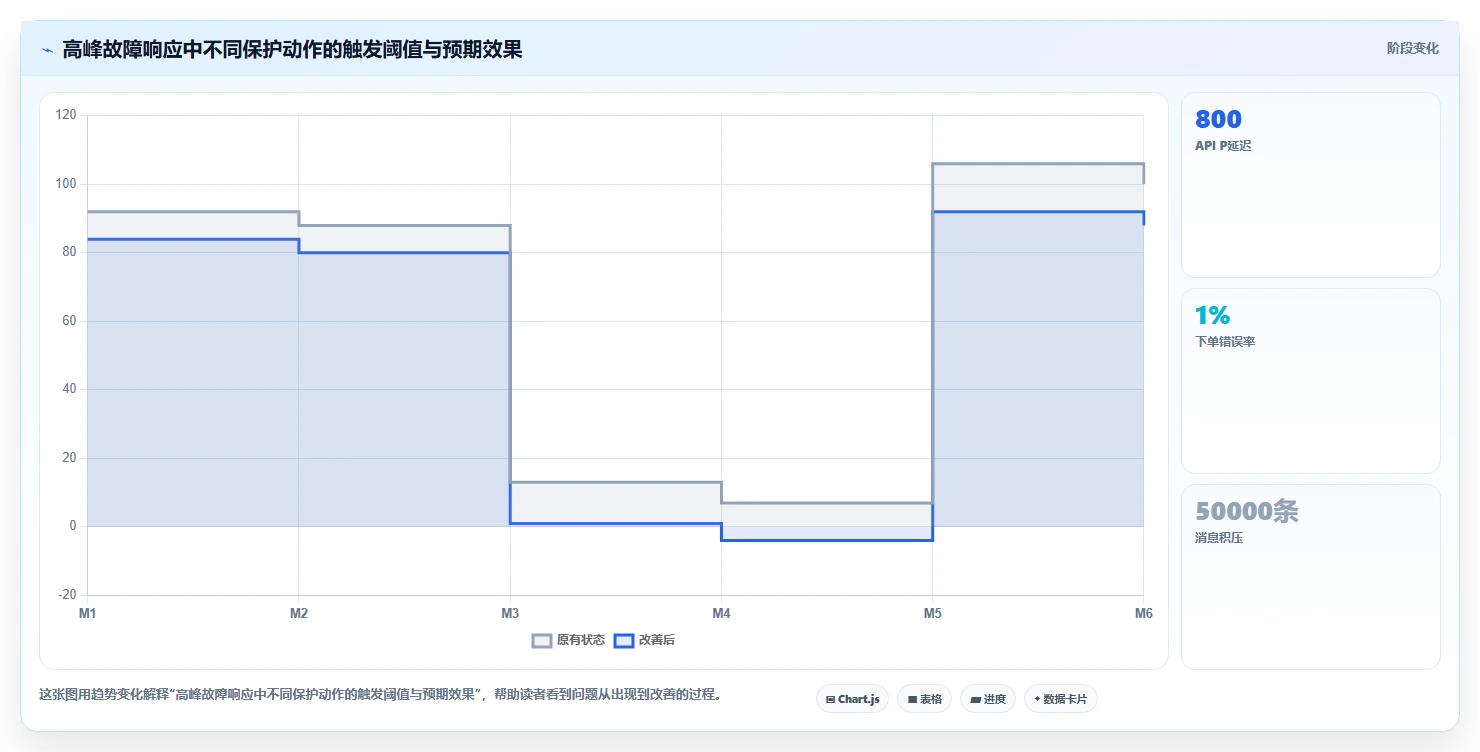Click the 下单错误率 label
The image size is (1480, 752).
tap(1225, 341)
